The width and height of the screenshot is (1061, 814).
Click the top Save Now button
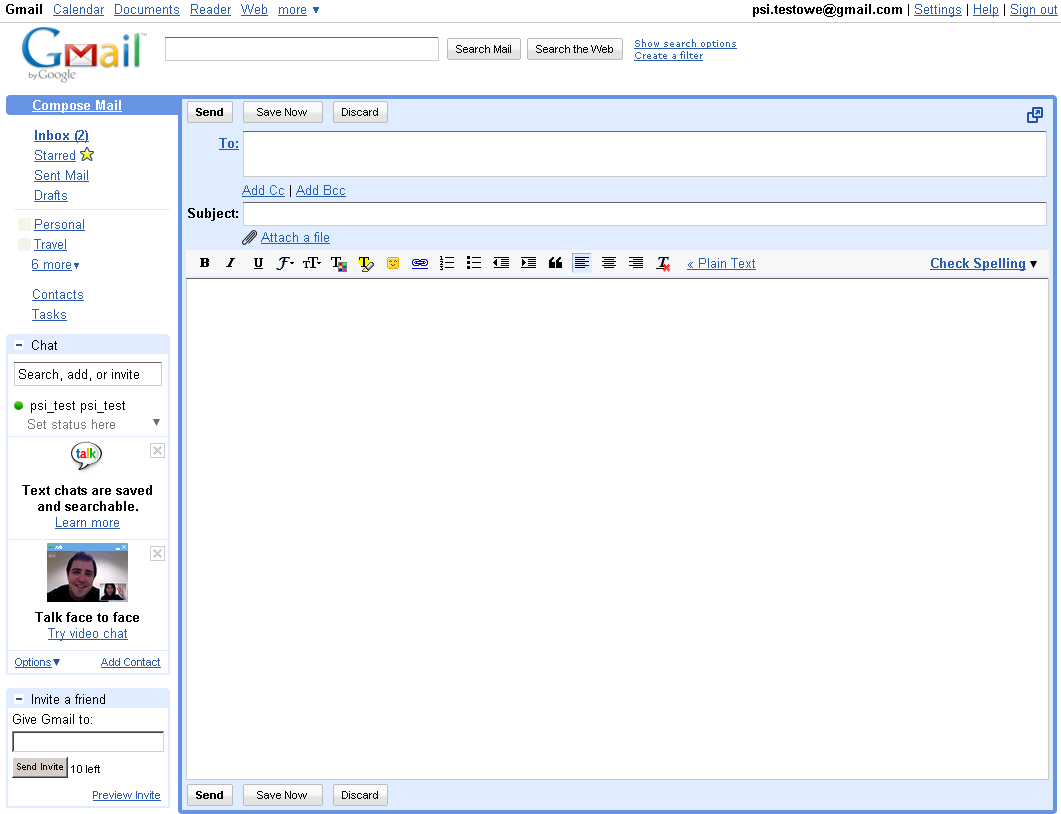point(282,112)
